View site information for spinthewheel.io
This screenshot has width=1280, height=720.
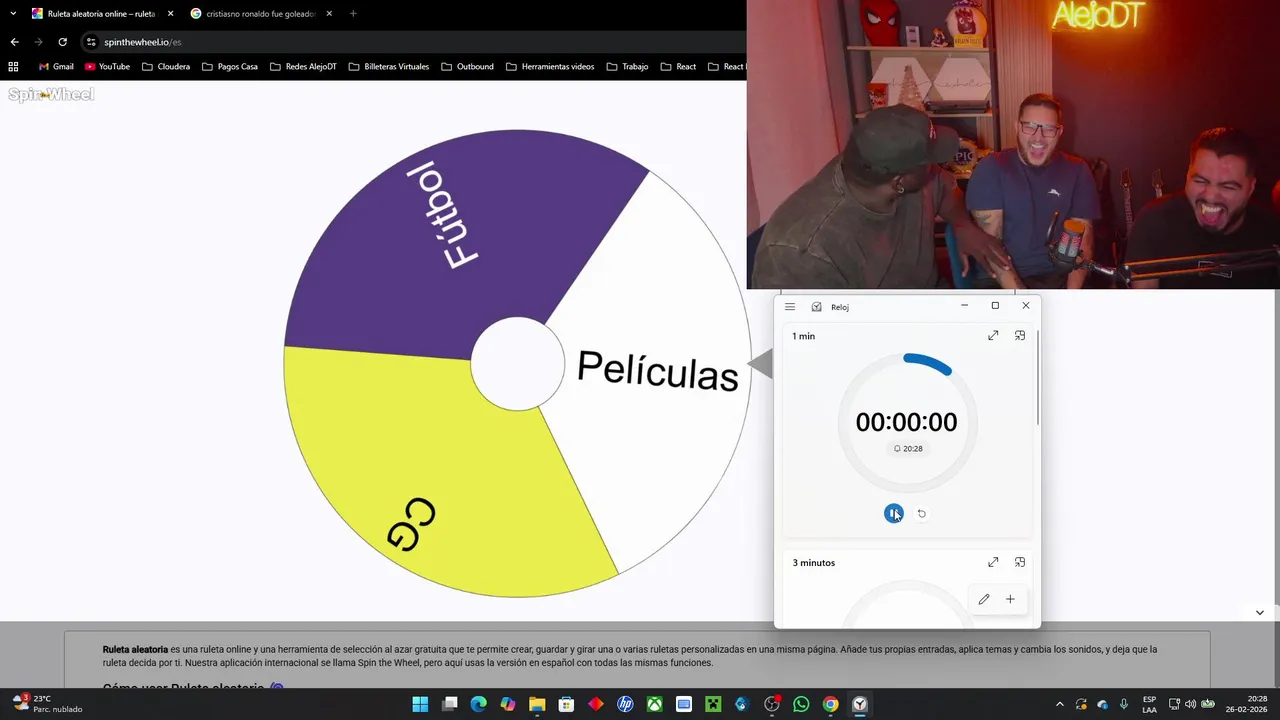91,42
